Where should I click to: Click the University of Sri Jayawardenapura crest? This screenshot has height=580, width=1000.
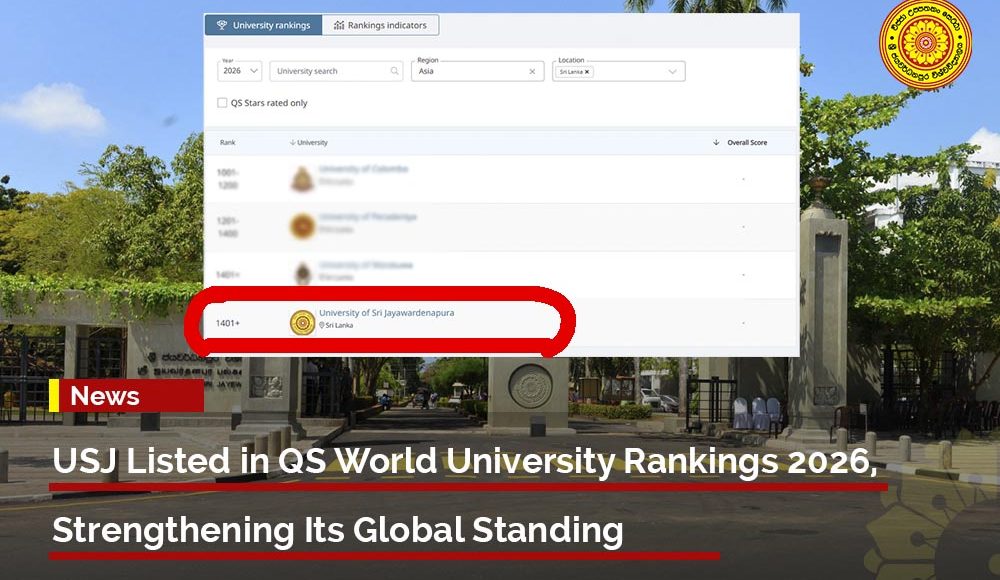coord(301,322)
